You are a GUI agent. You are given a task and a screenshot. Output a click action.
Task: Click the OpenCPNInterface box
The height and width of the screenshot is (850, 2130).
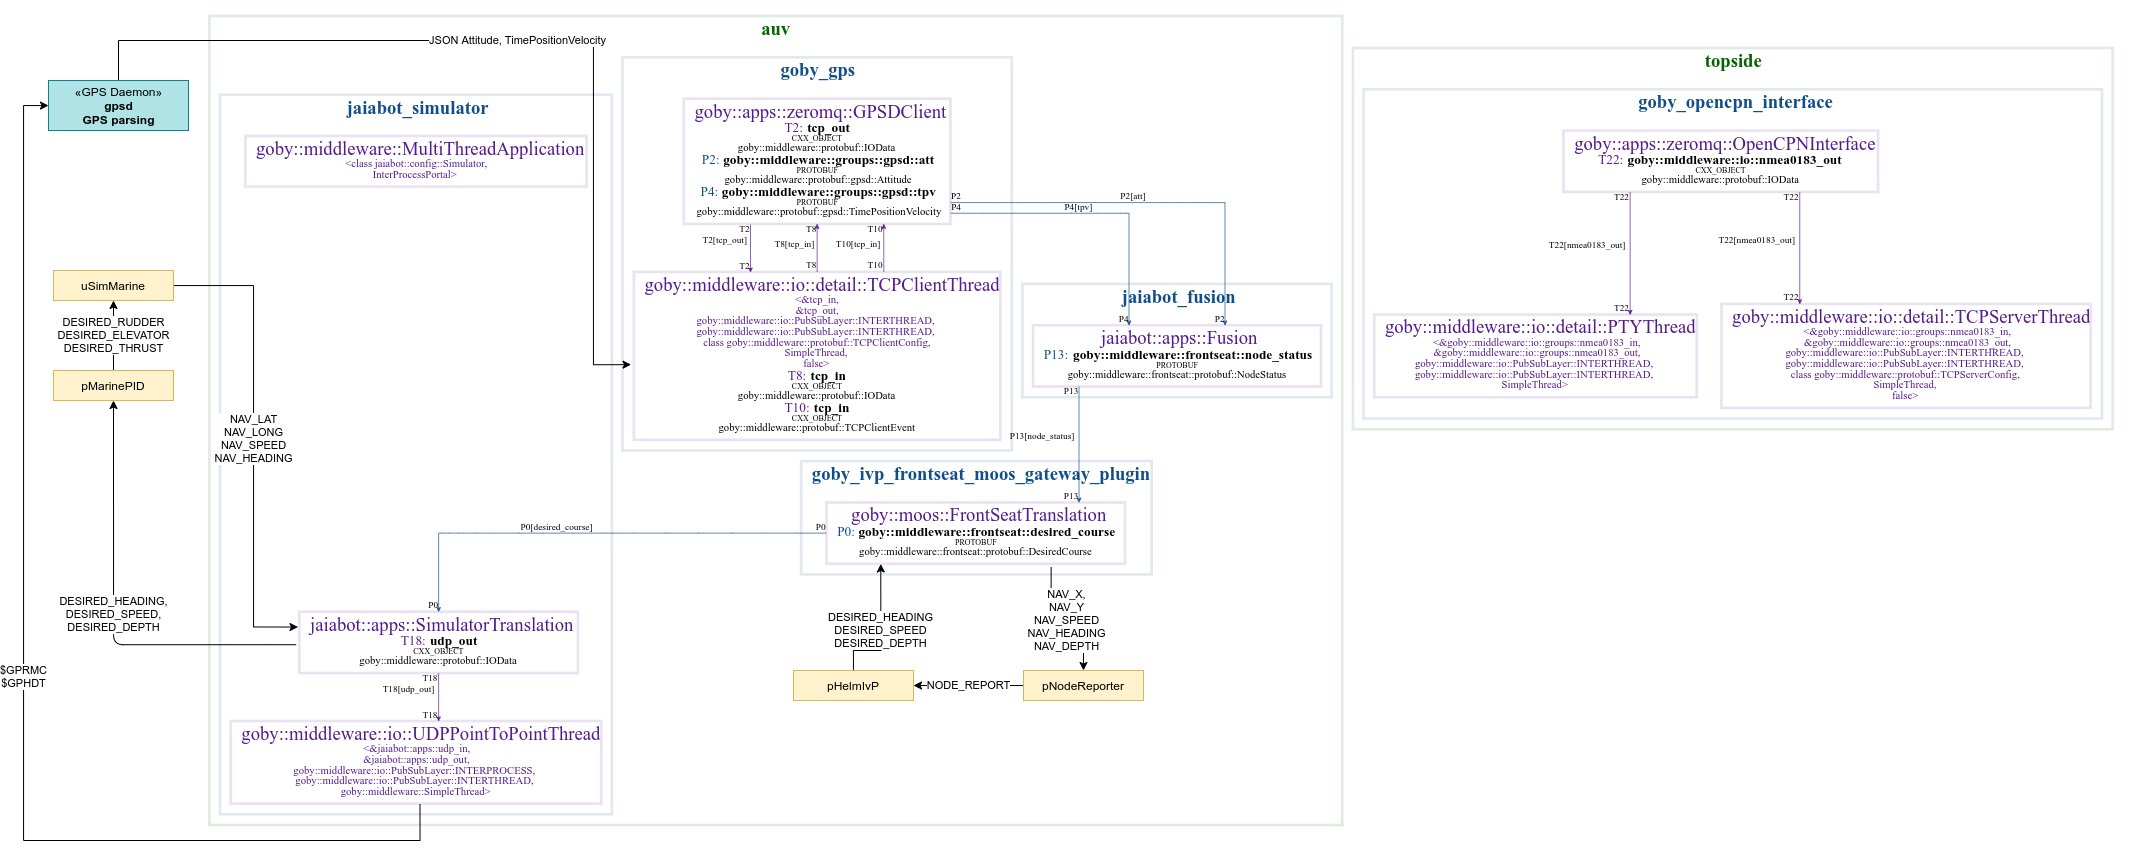[1720, 161]
